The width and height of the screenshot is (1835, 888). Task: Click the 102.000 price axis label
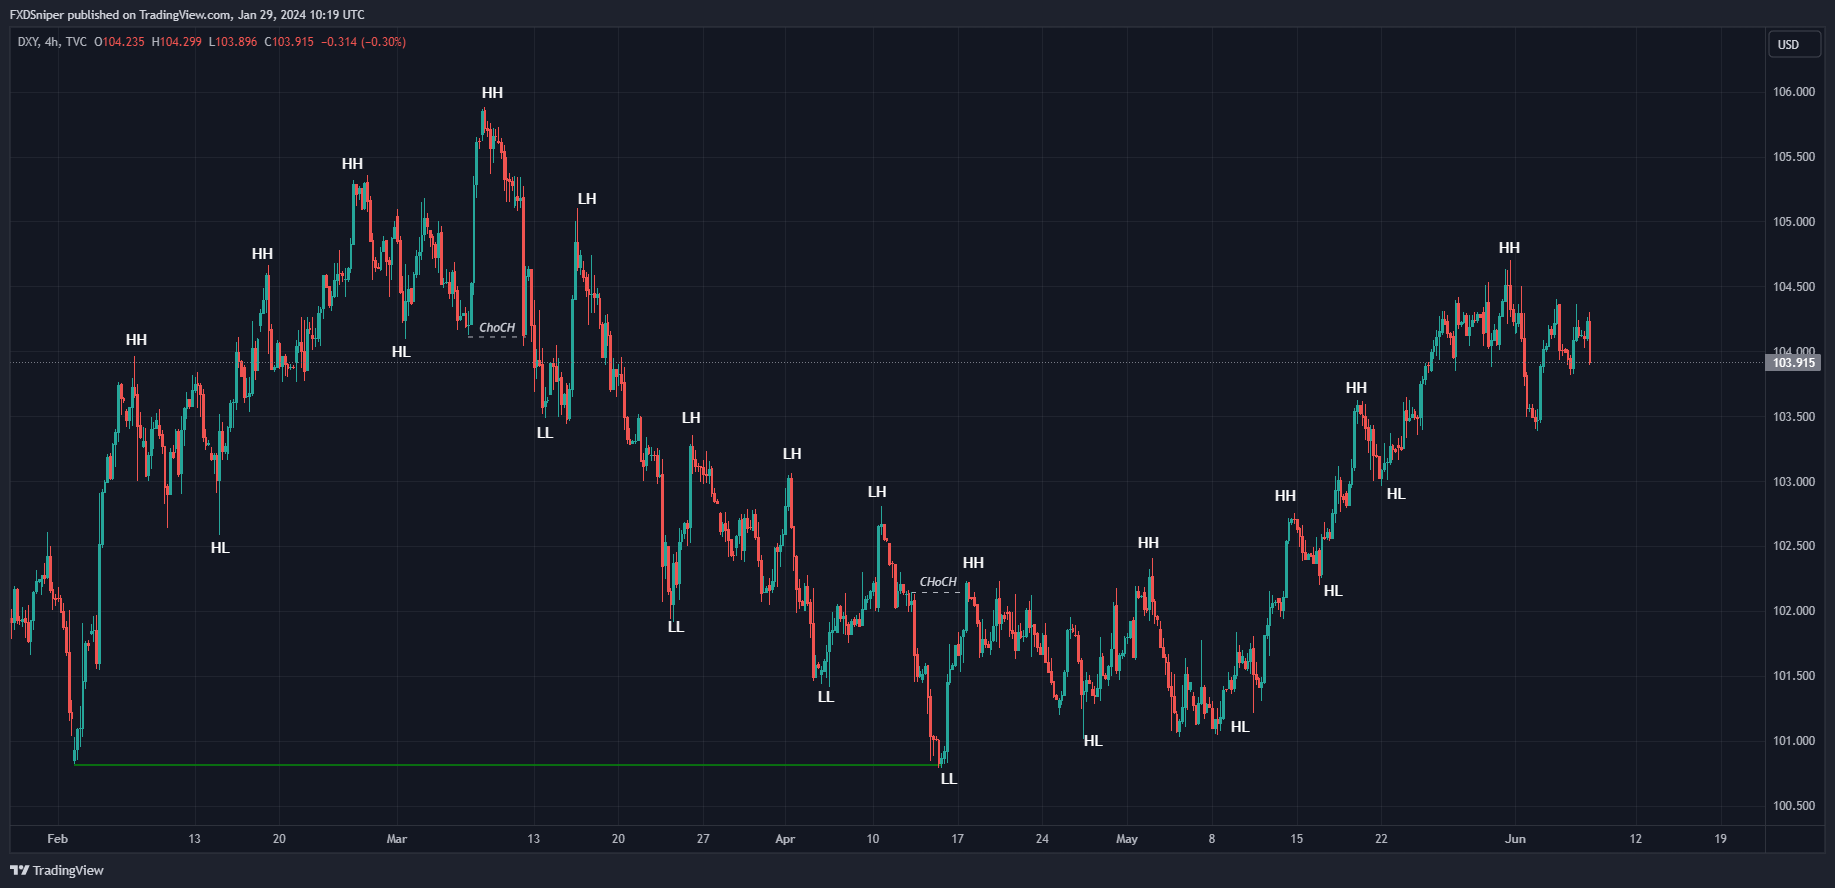[x=1794, y=611]
